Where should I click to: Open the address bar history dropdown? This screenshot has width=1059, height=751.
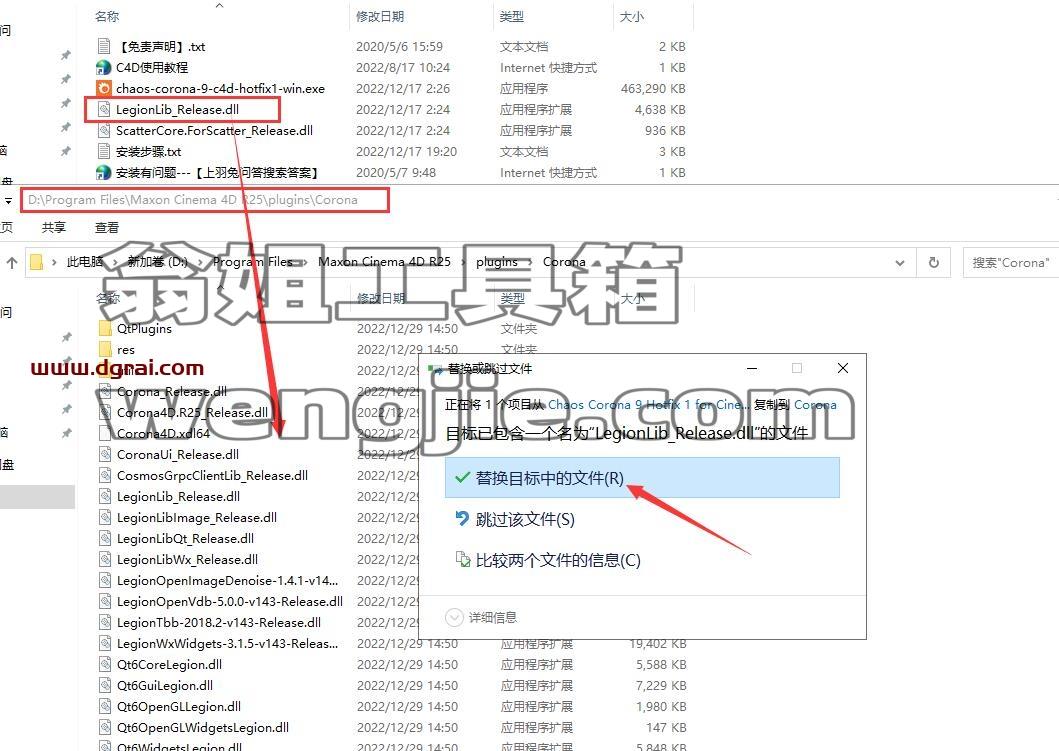pos(900,263)
